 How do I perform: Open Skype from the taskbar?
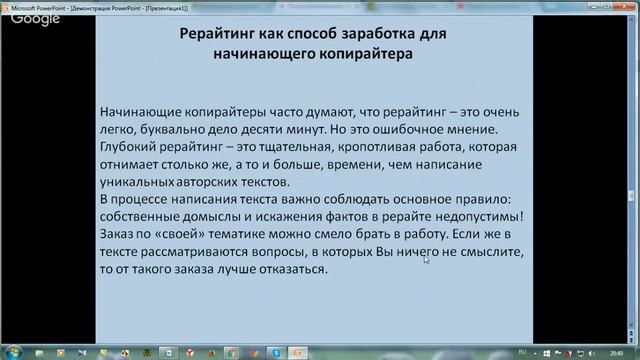pos(276,353)
